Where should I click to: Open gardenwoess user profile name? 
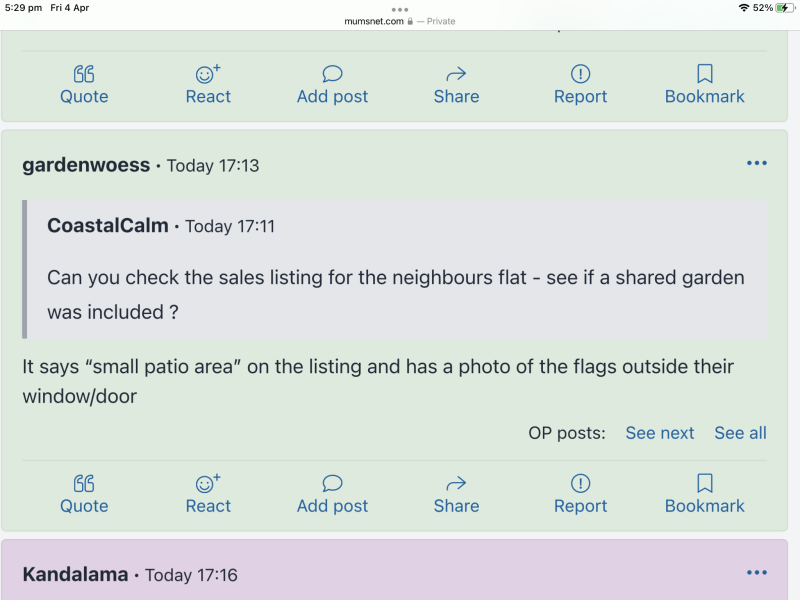click(x=86, y=165)
